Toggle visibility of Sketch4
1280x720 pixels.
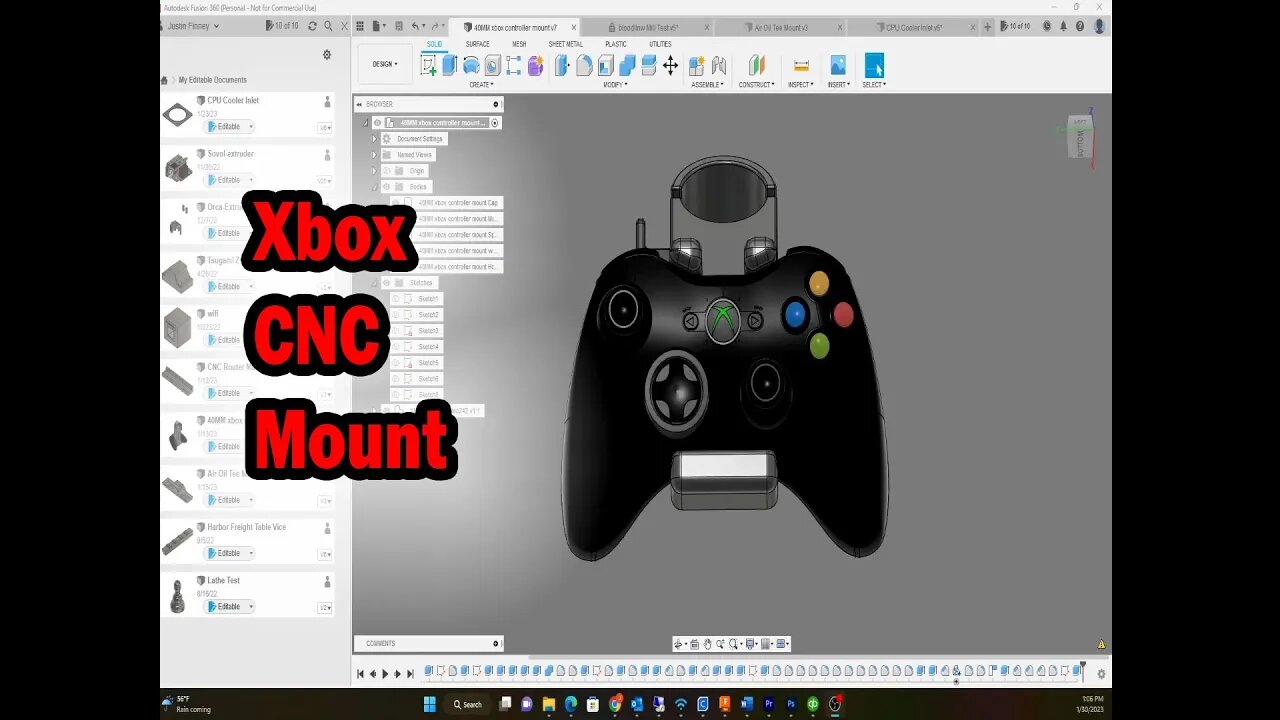click(396, 347)
